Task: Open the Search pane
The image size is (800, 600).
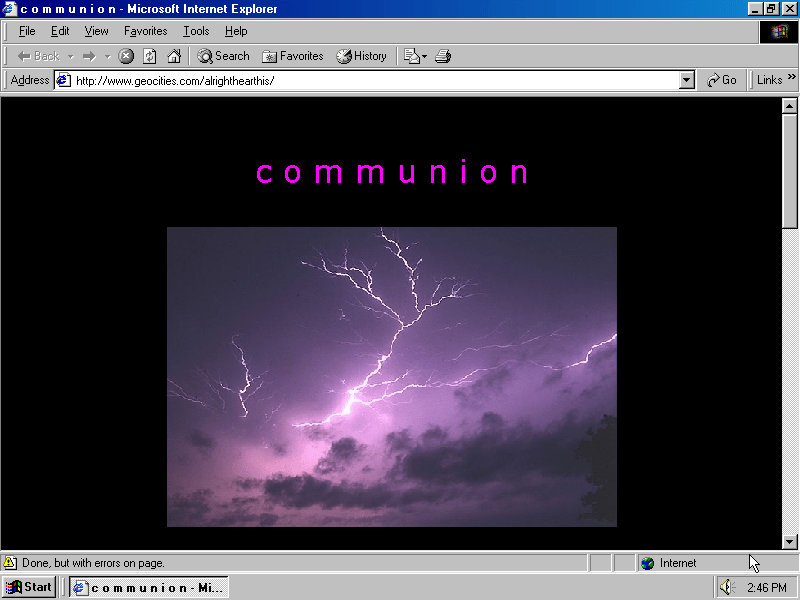Action: (x=223, y=56)
